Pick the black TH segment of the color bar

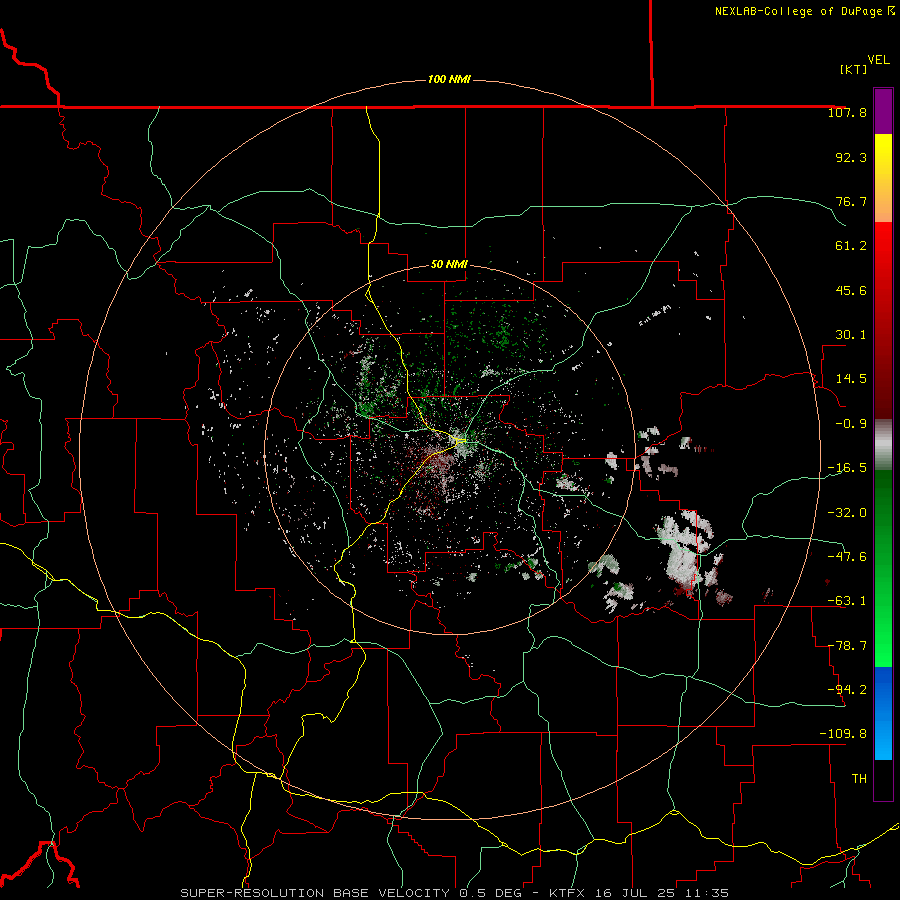point(883,780)
